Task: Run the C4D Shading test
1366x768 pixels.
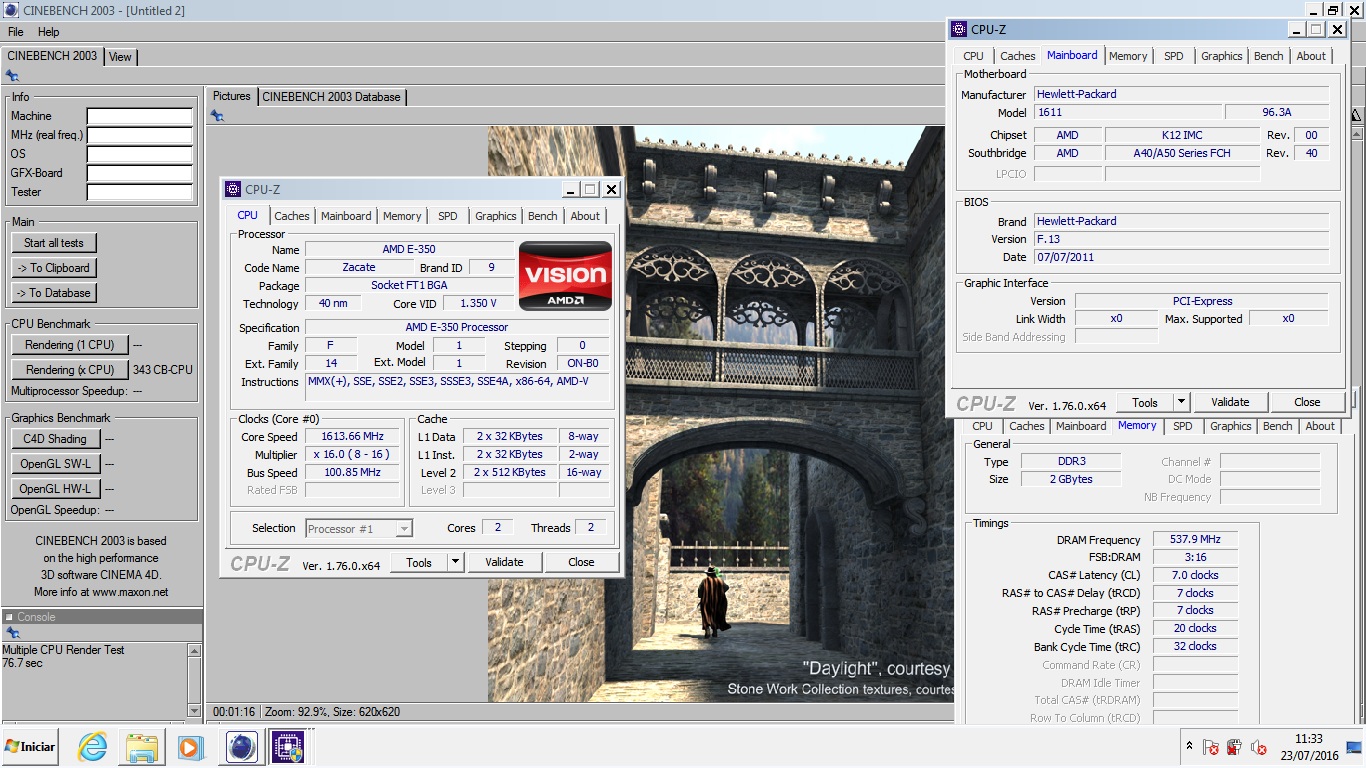Action: point(55,439)
